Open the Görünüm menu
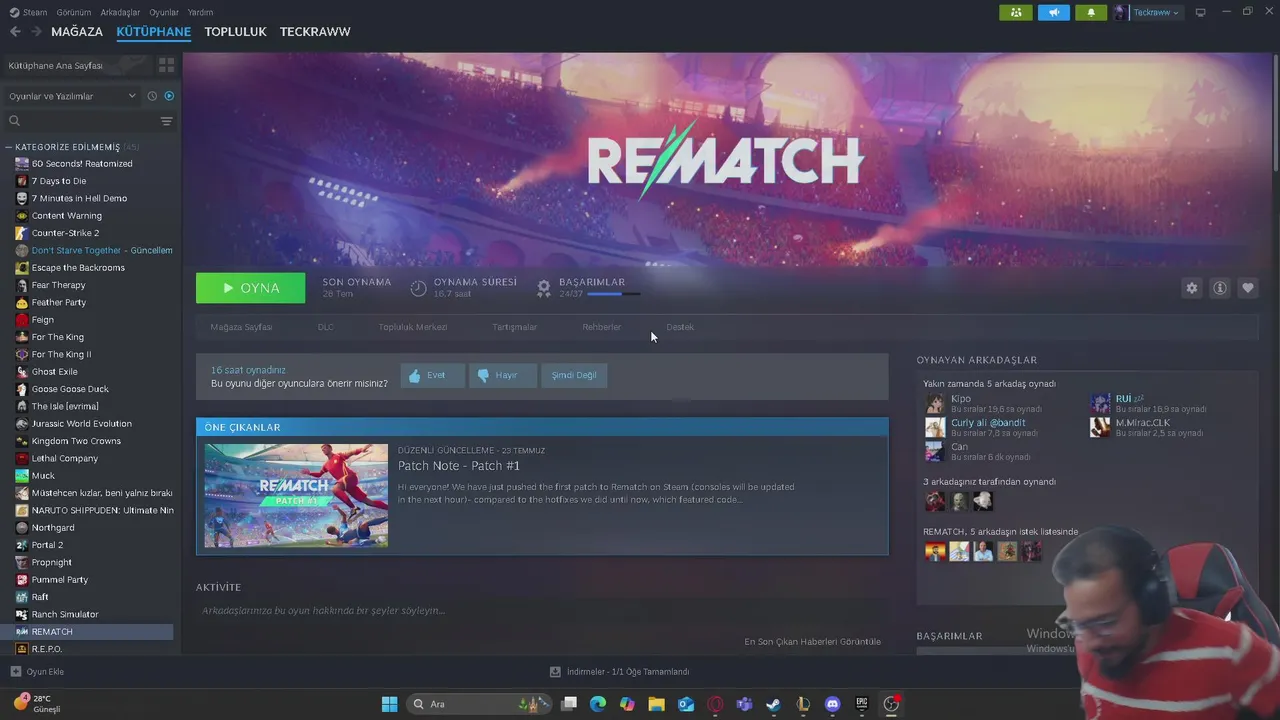 coord(74,12)
